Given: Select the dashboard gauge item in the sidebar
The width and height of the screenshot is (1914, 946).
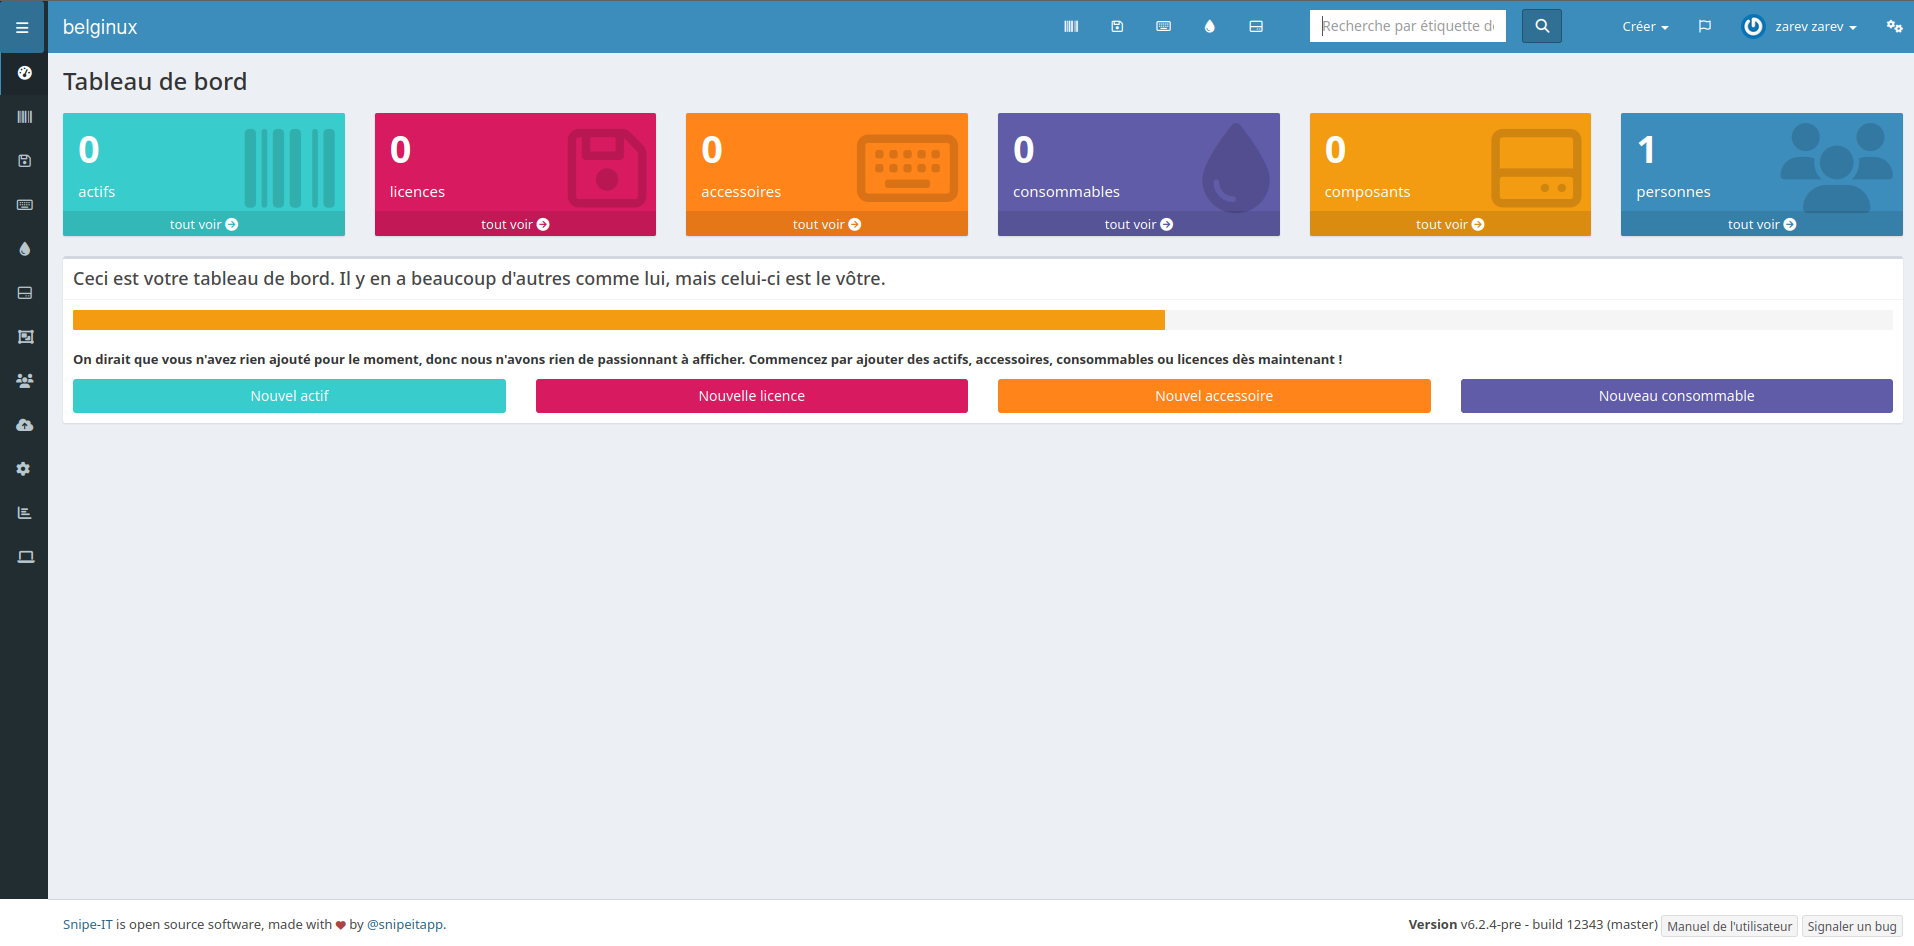Looking at the screenshot, I should [23, 73].
